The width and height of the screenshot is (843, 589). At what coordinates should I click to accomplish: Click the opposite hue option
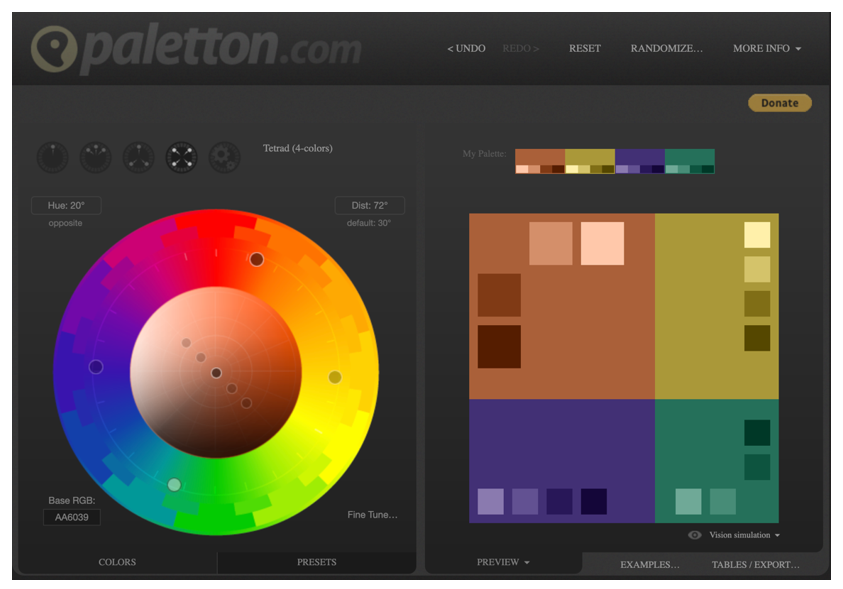click(x=65, y=222)
